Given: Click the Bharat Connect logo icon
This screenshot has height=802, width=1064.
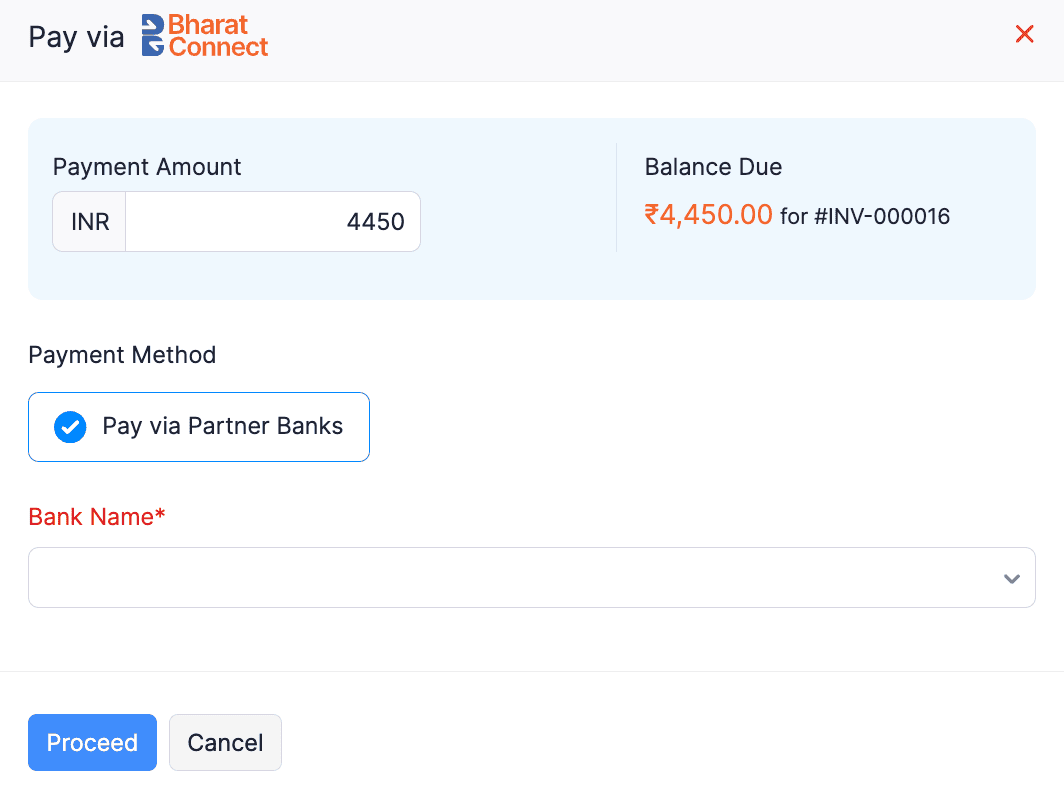Looking at the screenshot, I should click(x=153, y=35).
